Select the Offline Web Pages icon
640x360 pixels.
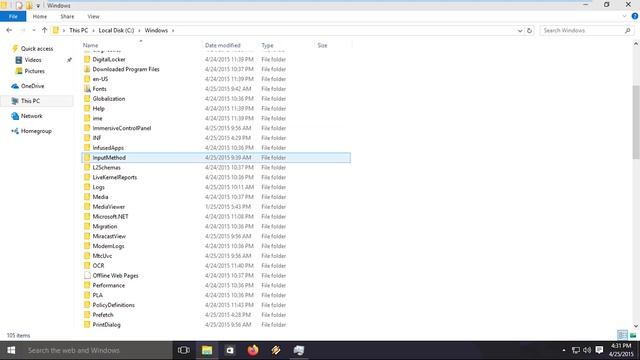click(x=87, y=276)
